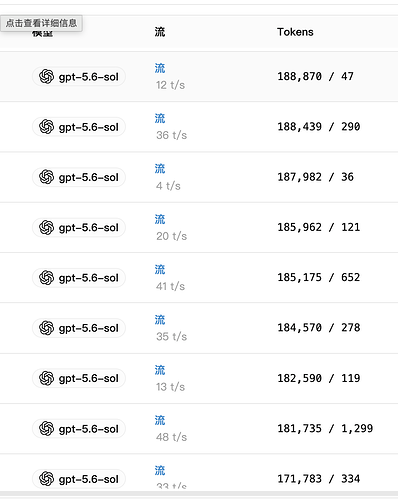The height and width of the screenshot is (500, 398).
Task: Click the 流 column header
Action: 160,32
